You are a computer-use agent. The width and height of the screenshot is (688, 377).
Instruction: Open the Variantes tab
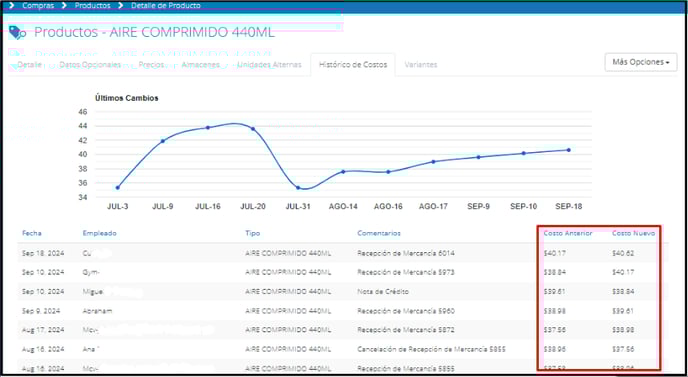pyautogui.click(x=421, y=65)
